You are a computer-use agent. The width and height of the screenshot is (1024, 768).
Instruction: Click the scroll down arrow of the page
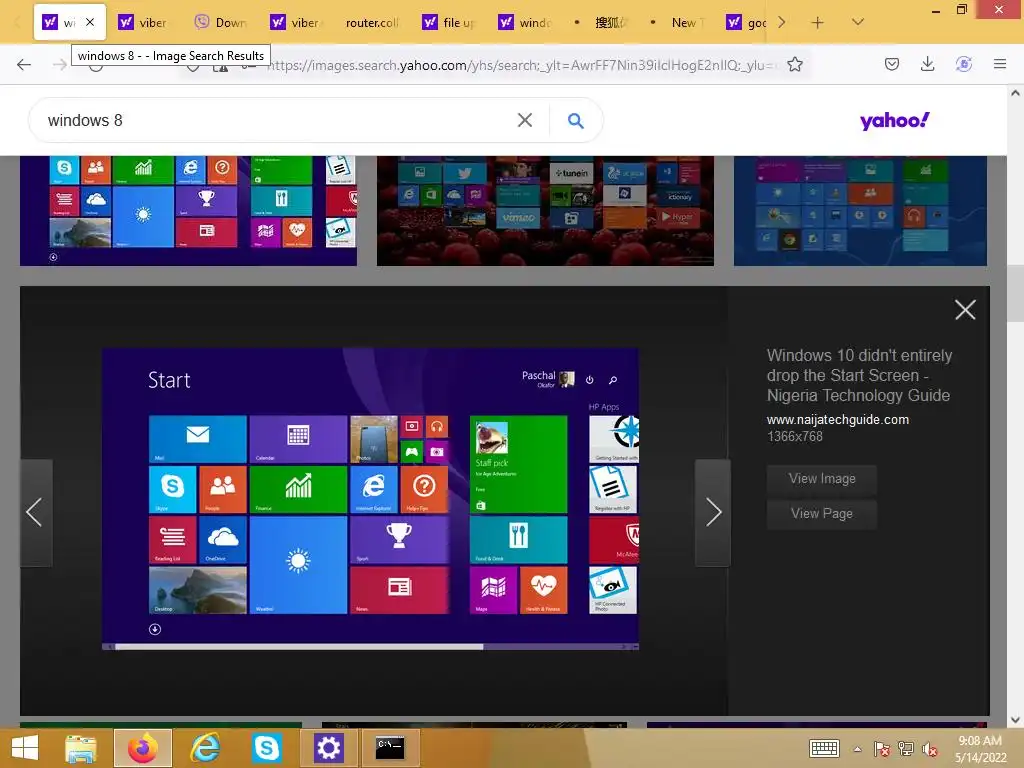(1015, 720)
